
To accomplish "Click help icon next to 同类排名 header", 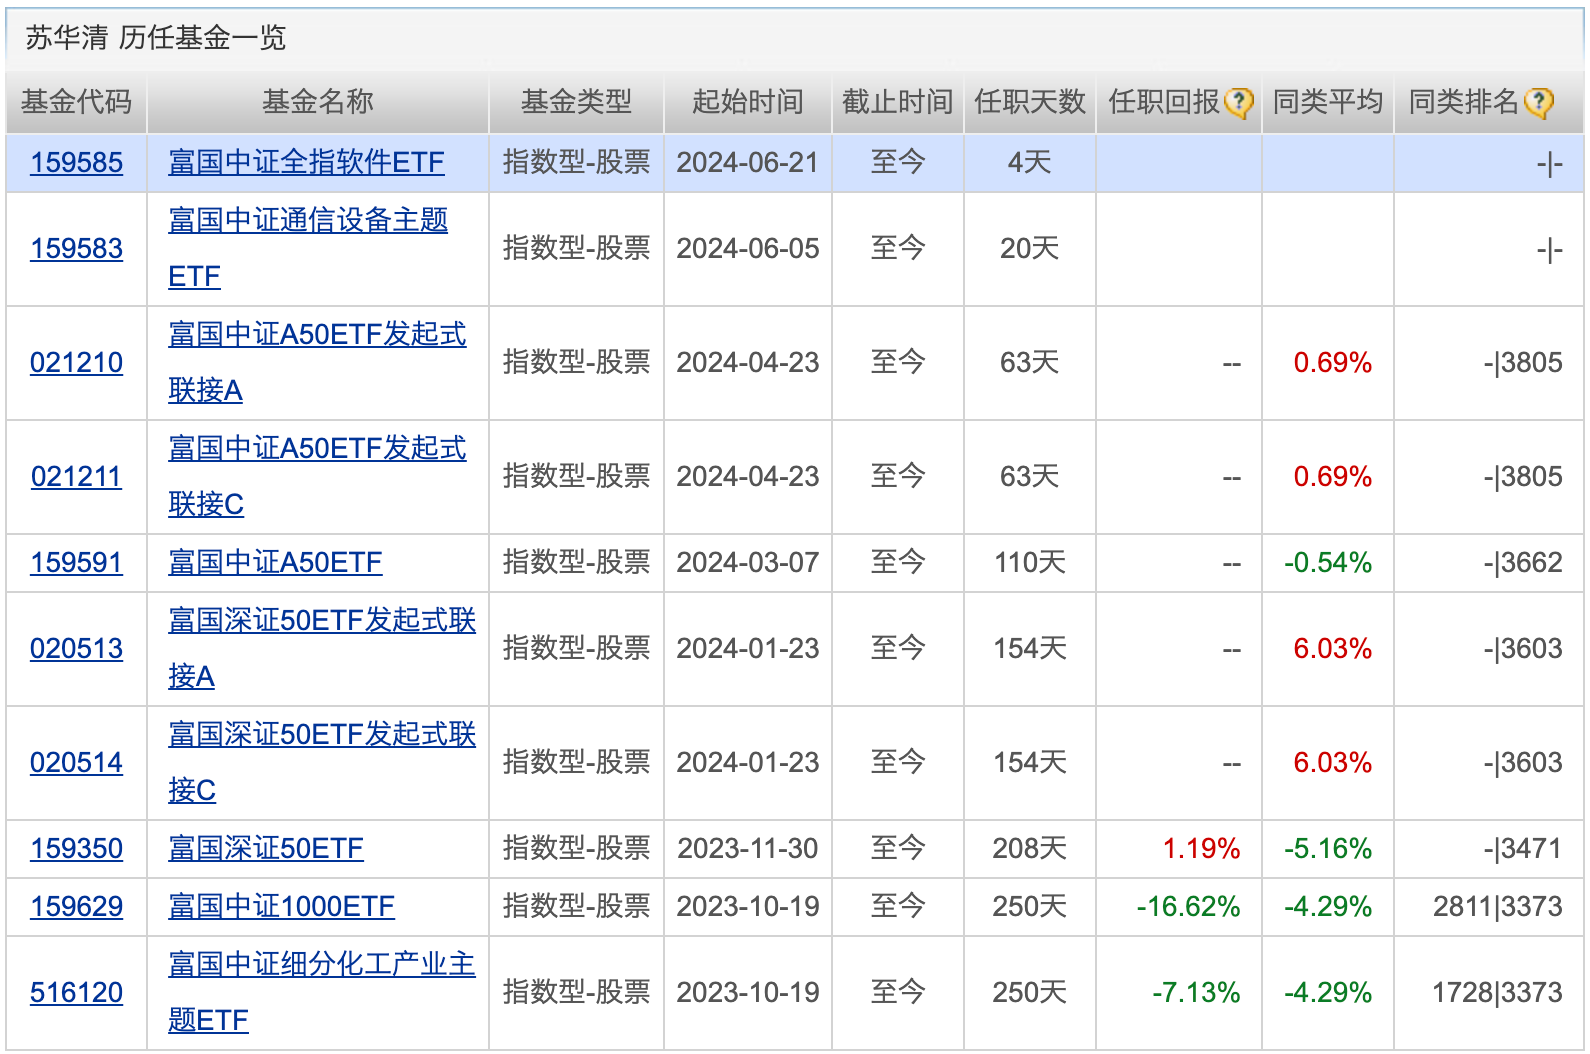I will tap(1539, 102).
